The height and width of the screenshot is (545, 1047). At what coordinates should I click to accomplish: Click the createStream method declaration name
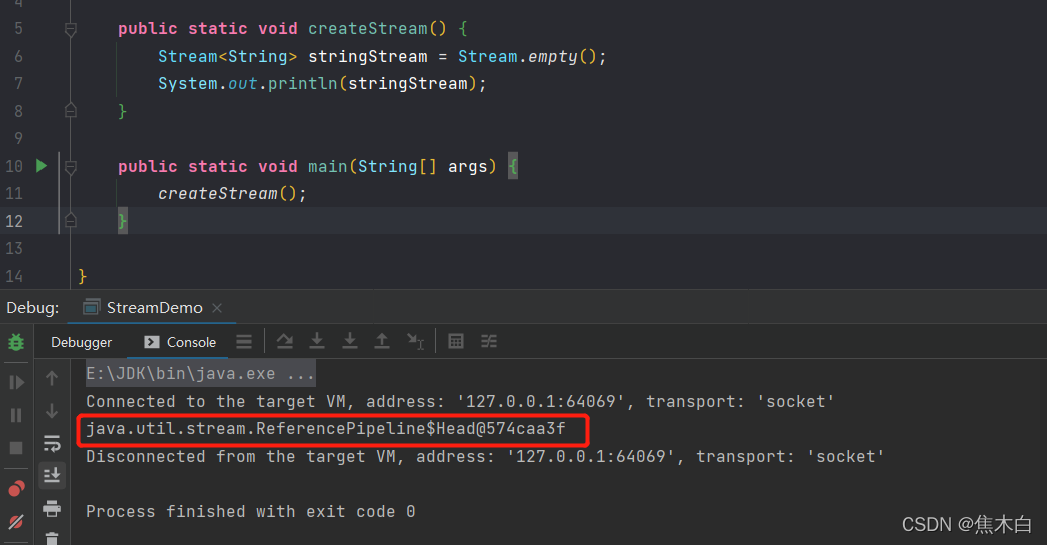pos(367,29)
